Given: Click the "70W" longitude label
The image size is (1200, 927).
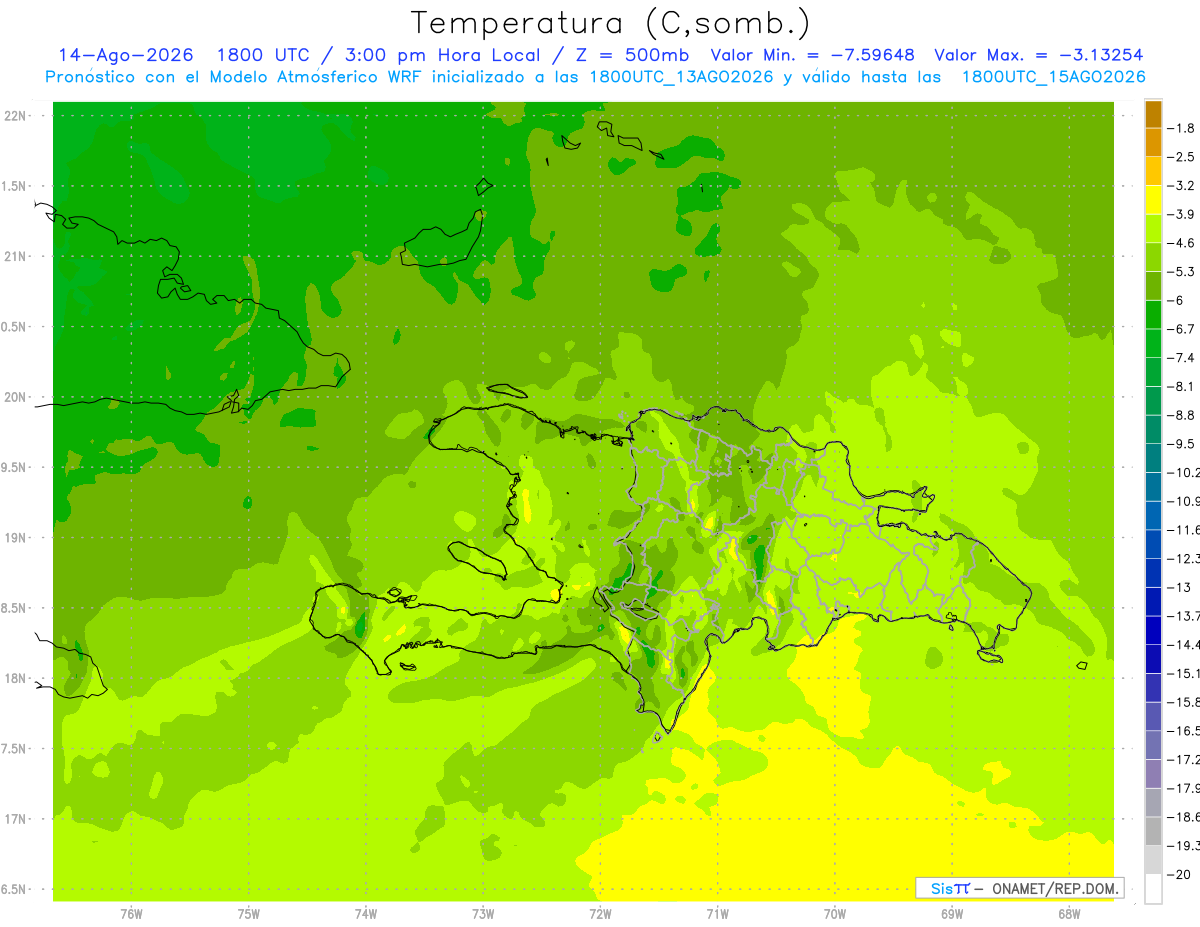Looking at the screenshot, I should 835,914.
